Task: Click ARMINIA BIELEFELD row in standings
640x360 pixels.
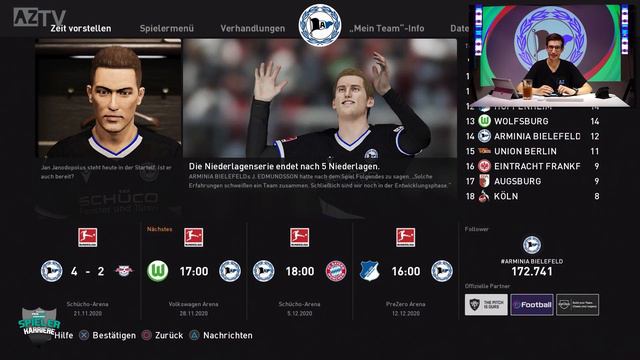Action: [533, 136]
